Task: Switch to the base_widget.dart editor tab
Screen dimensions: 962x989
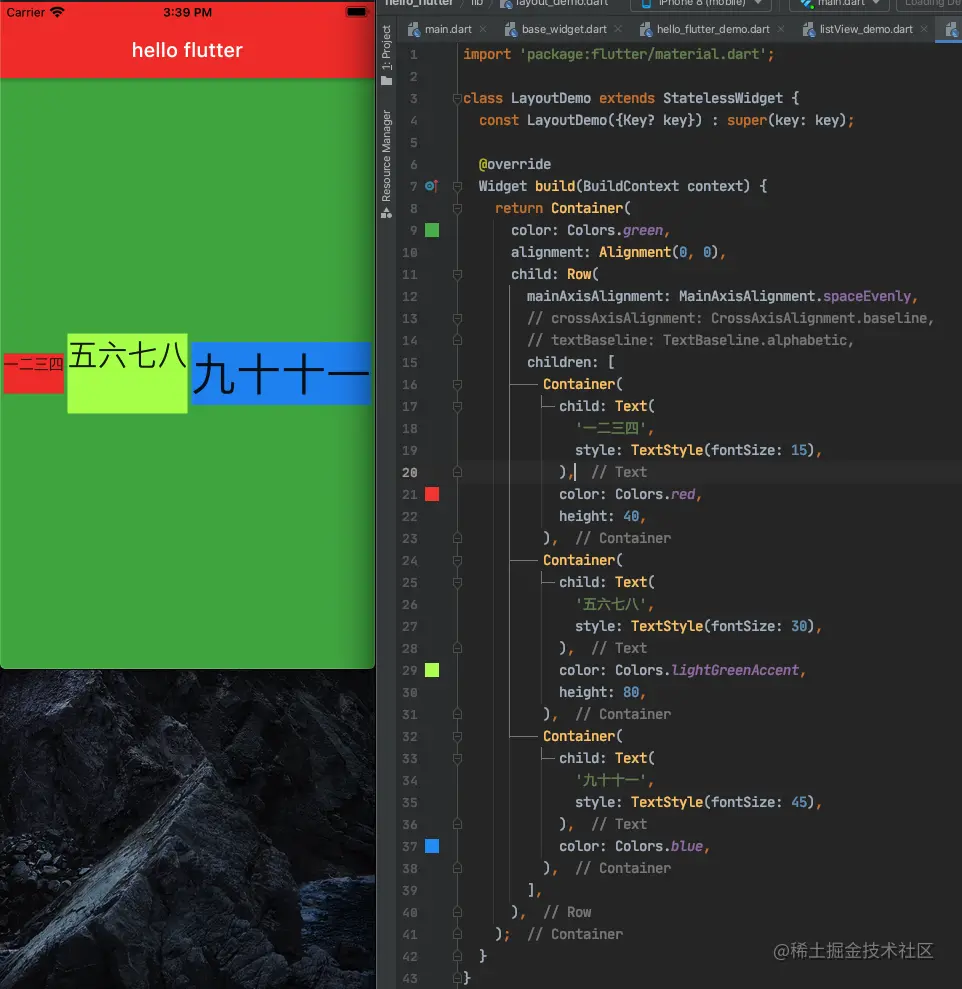Action: coord(564,29)
